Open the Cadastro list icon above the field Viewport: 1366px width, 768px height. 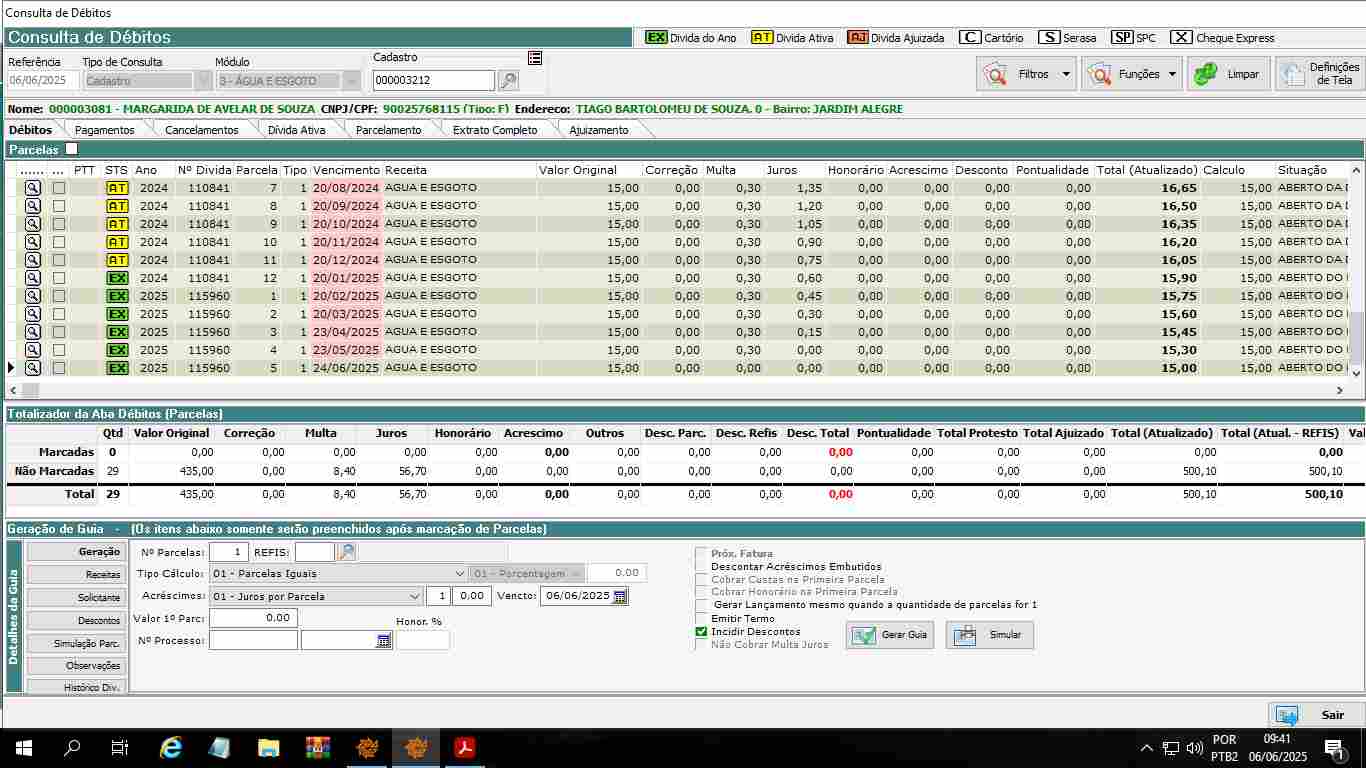tap(535, 58)
